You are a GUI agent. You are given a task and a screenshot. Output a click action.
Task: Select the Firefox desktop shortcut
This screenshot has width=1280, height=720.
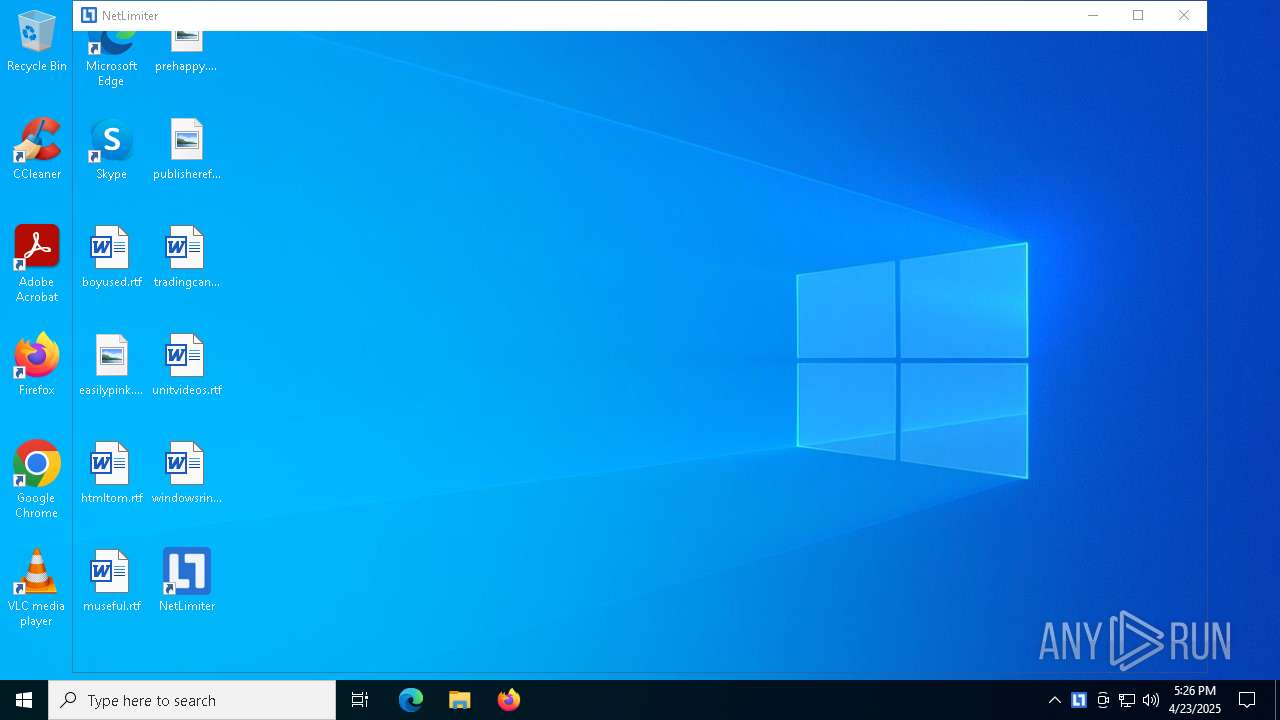[37, 365]
